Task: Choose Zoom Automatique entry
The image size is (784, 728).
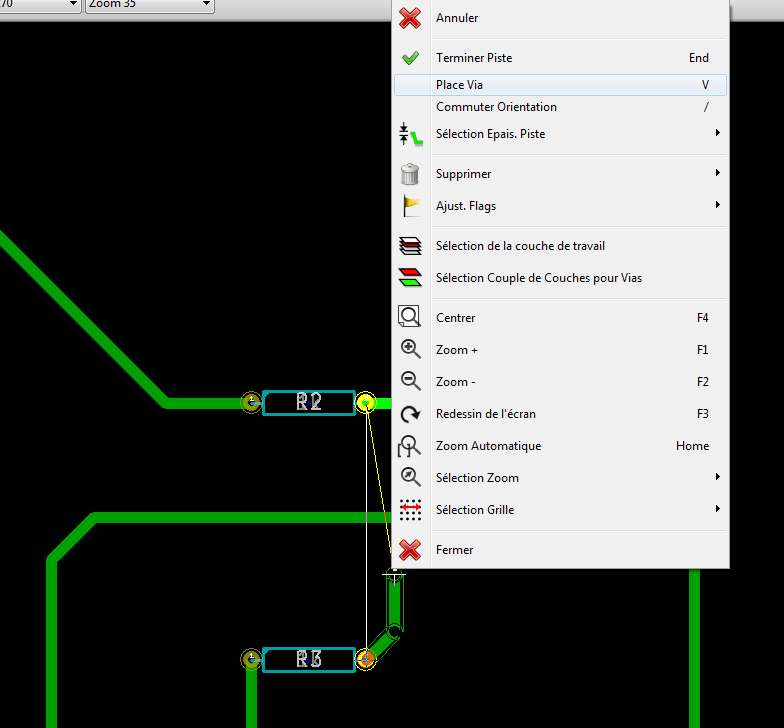Action: coord(560,446)
